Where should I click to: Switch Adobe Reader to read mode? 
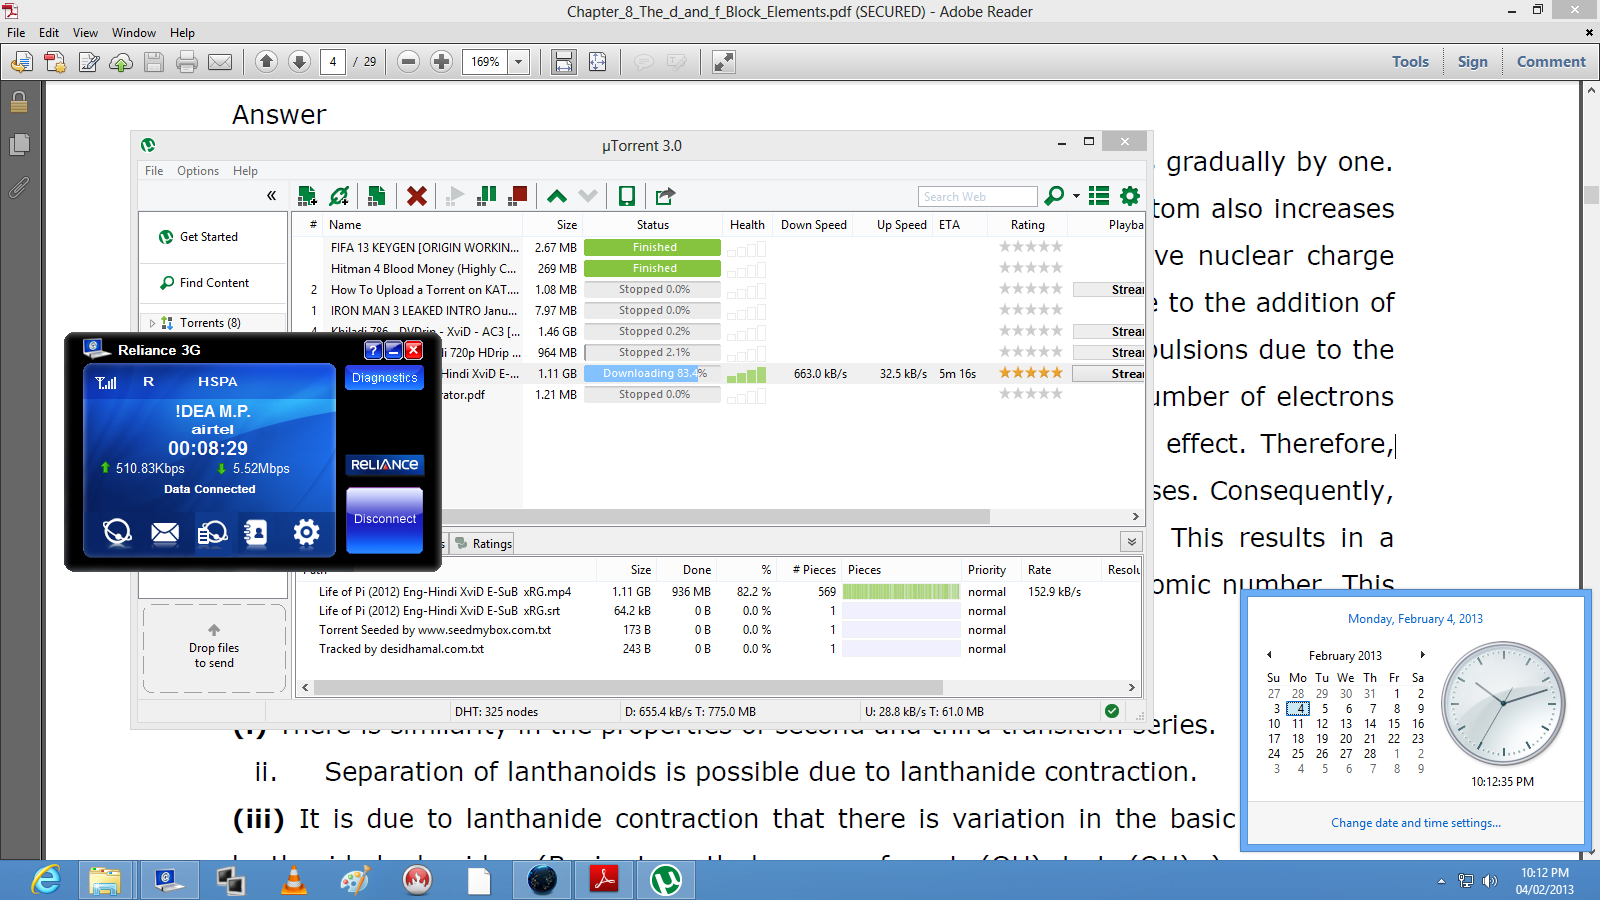(x=723, y=62)
